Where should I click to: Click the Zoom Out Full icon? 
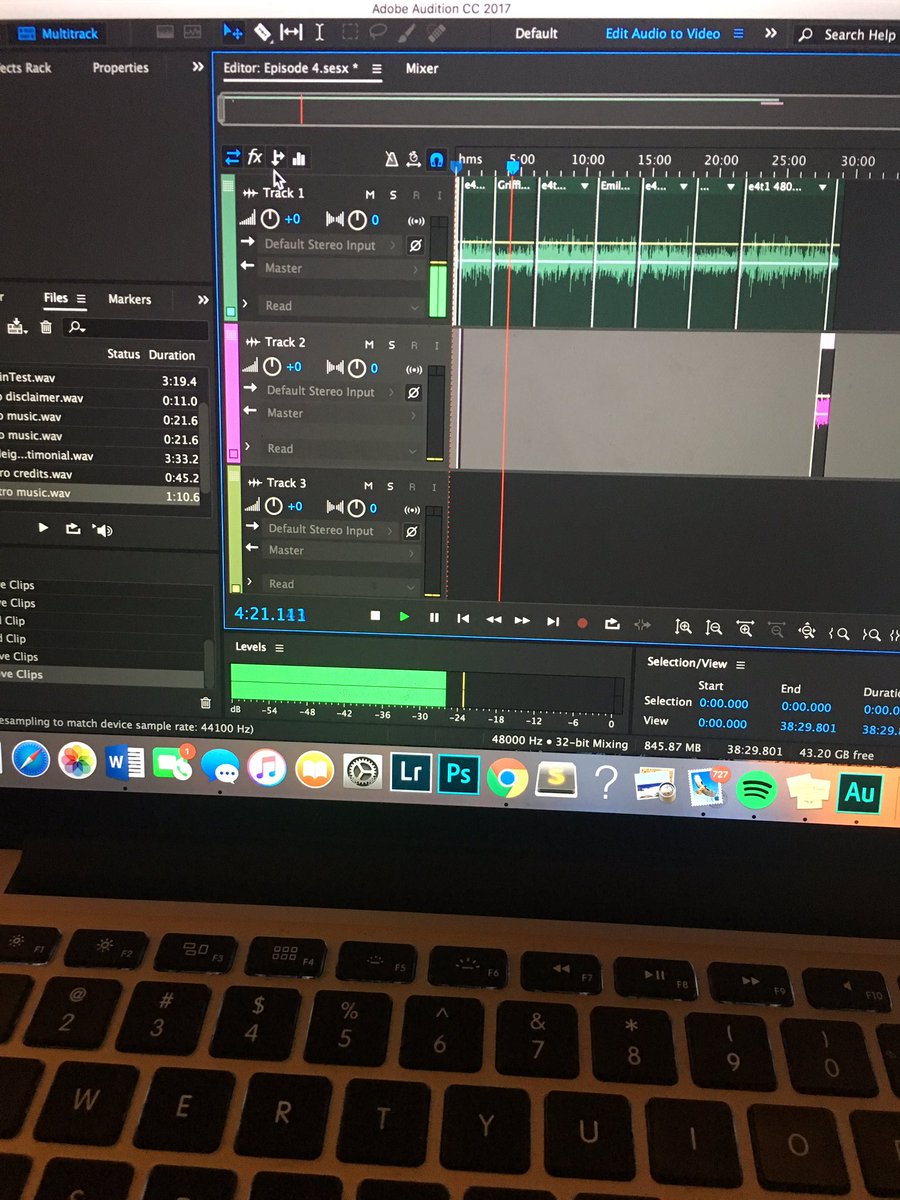[x=808, y=631]
